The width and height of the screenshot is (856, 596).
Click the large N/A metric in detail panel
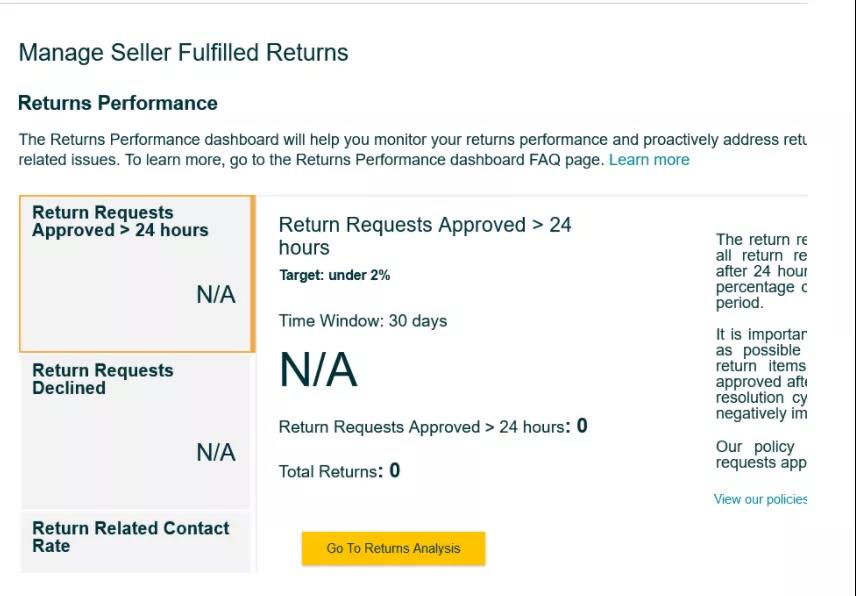point(318,371)
